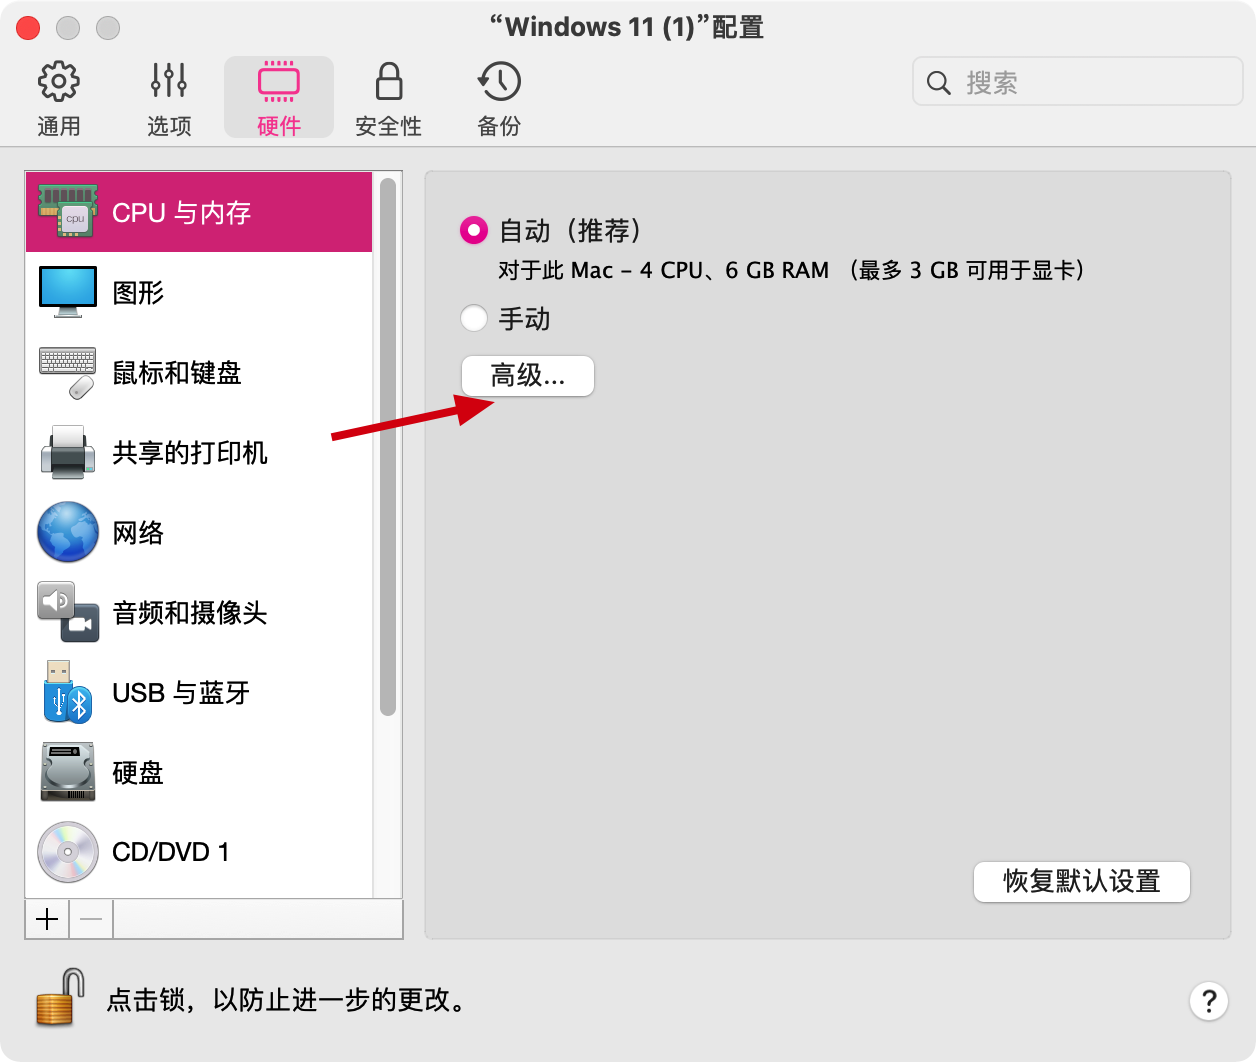
Task: Click the 硬盘 hard disk icon
Action: point(68,772)
